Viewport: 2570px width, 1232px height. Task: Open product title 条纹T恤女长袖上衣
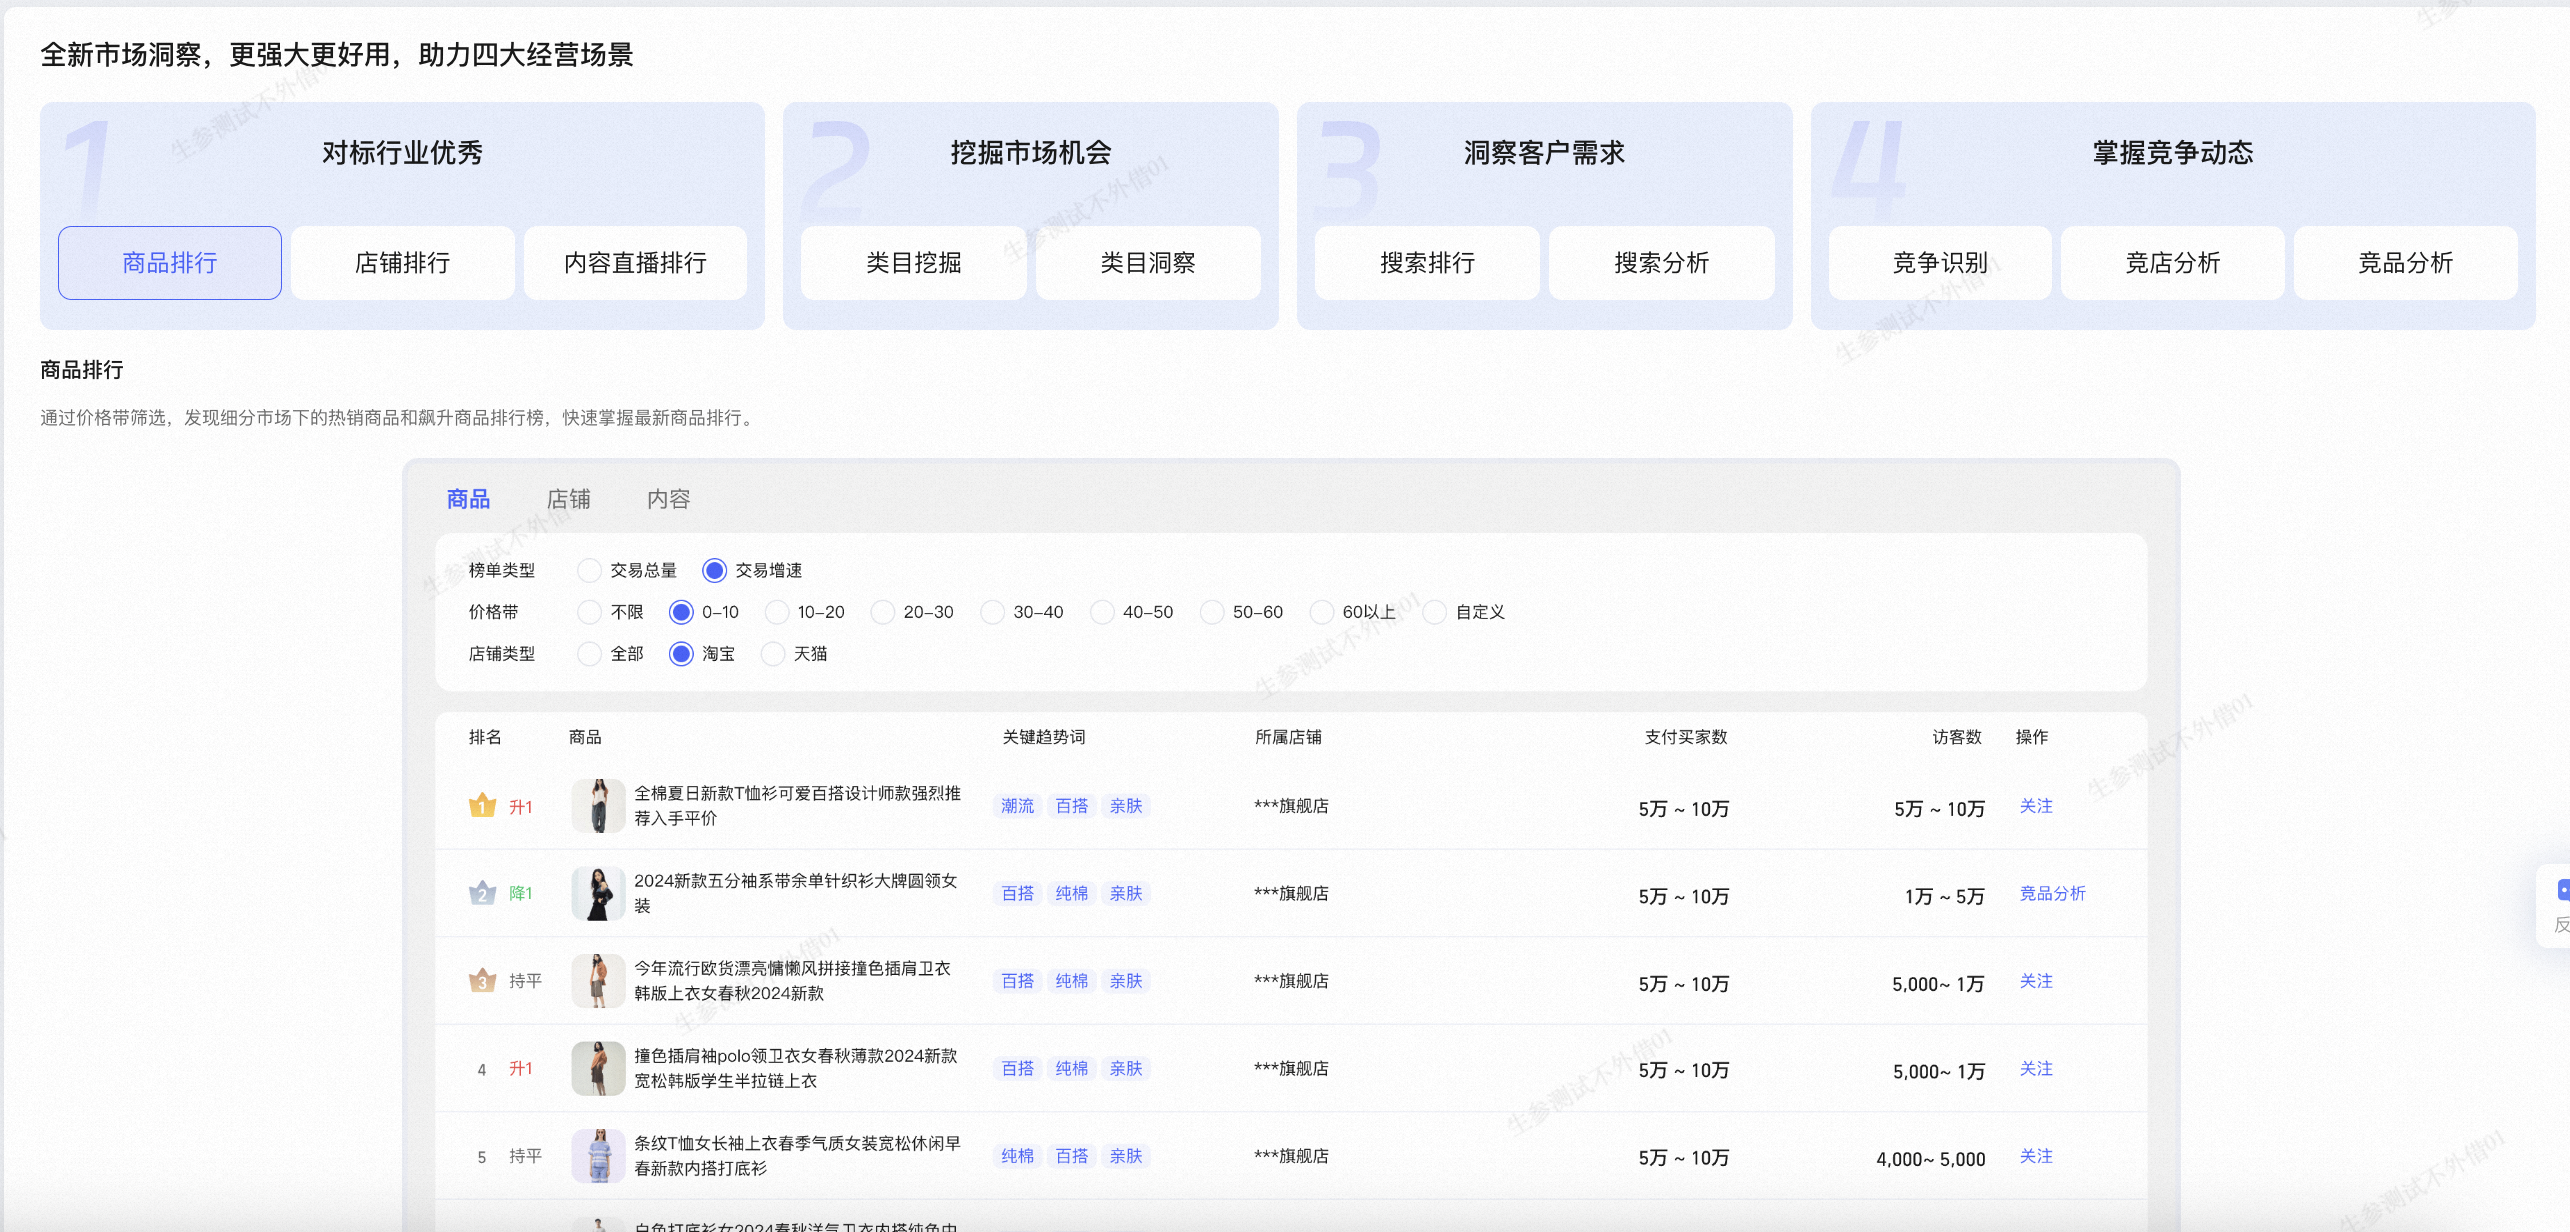797,1156
